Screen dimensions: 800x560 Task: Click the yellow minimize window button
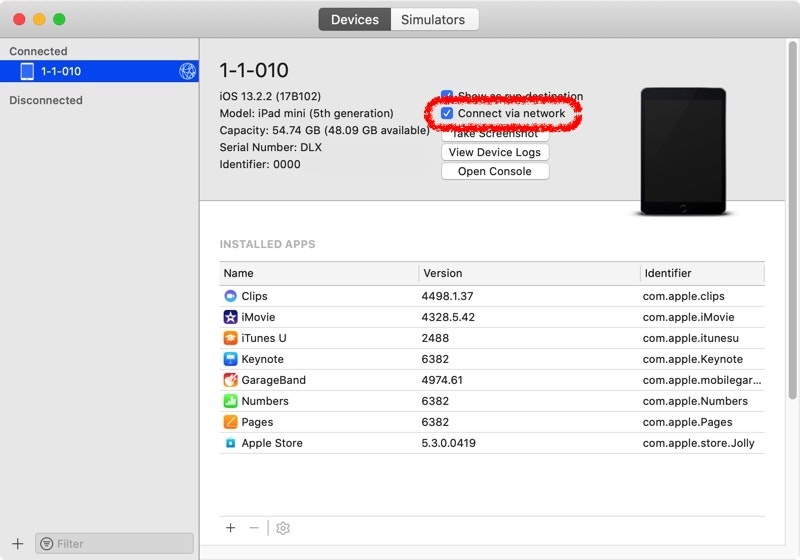coord(39,19)
